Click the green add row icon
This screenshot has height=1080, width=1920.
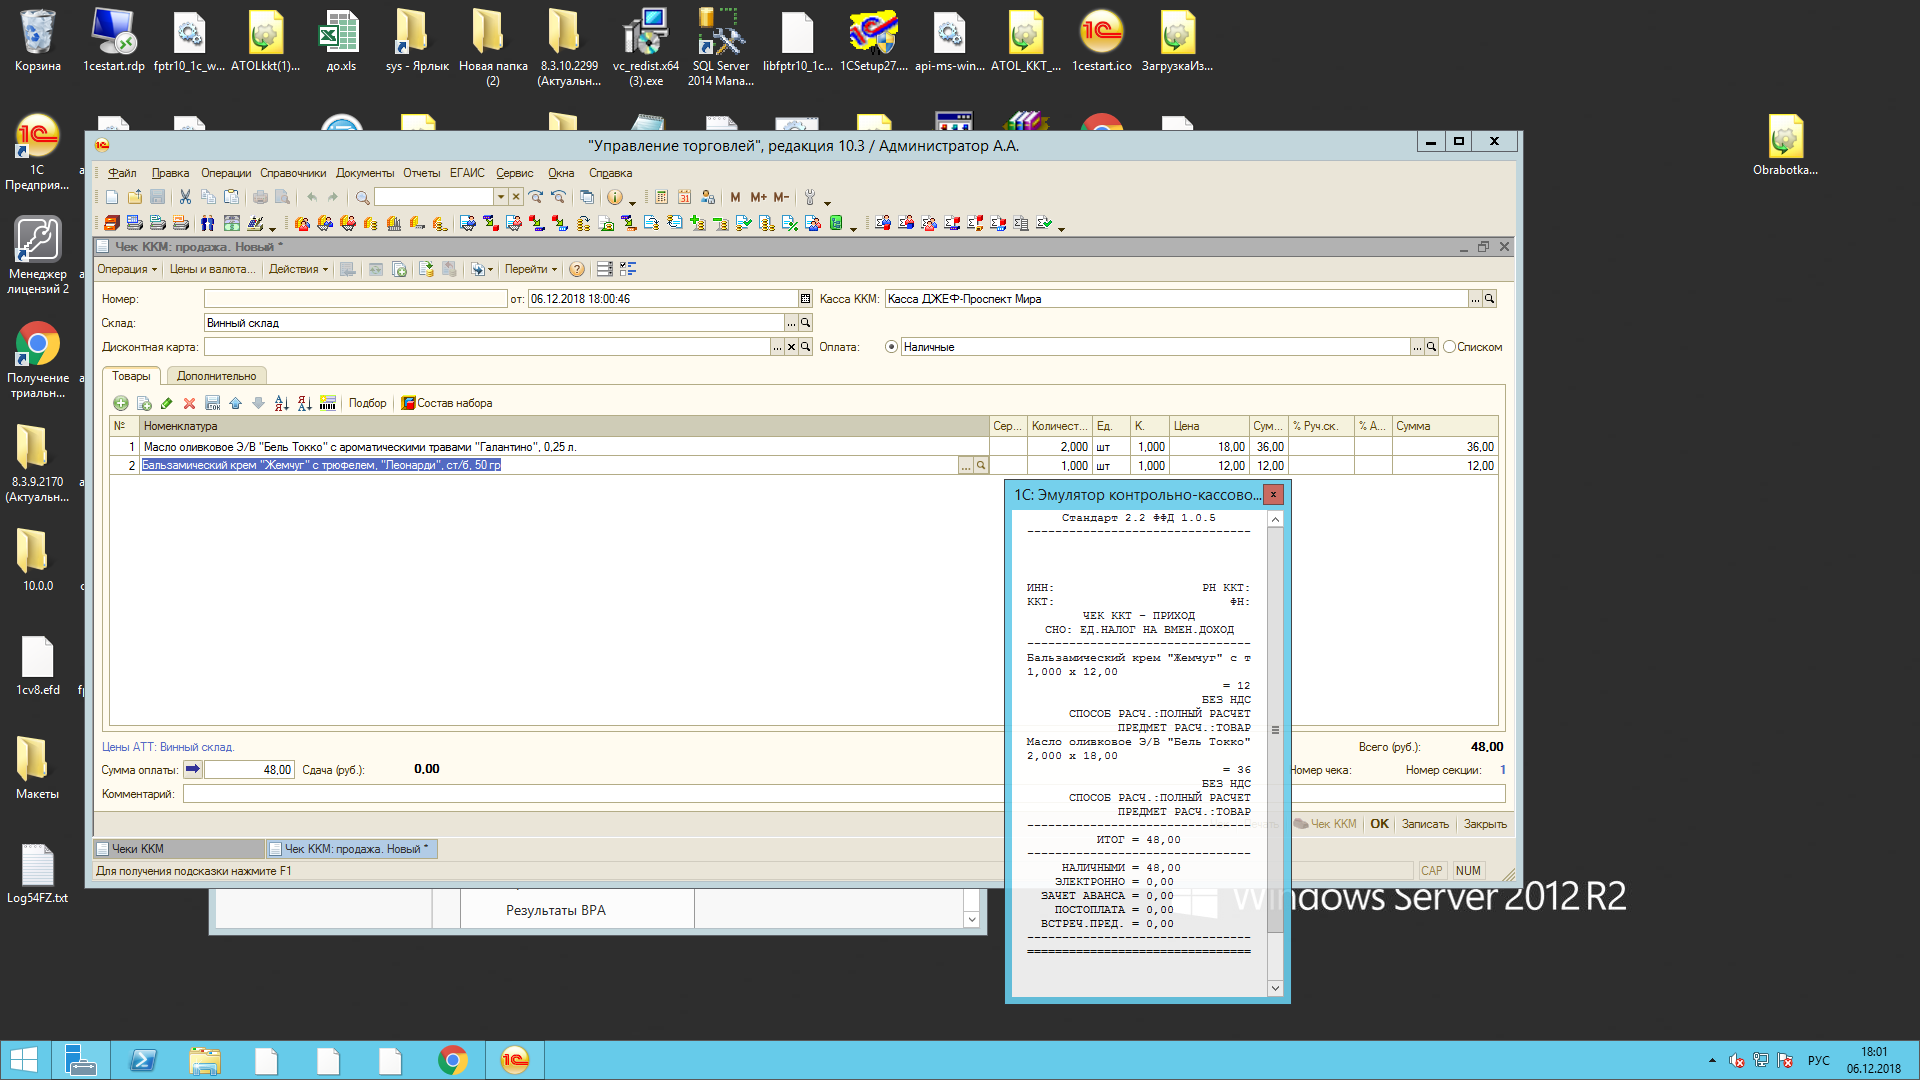coord(121,403)
